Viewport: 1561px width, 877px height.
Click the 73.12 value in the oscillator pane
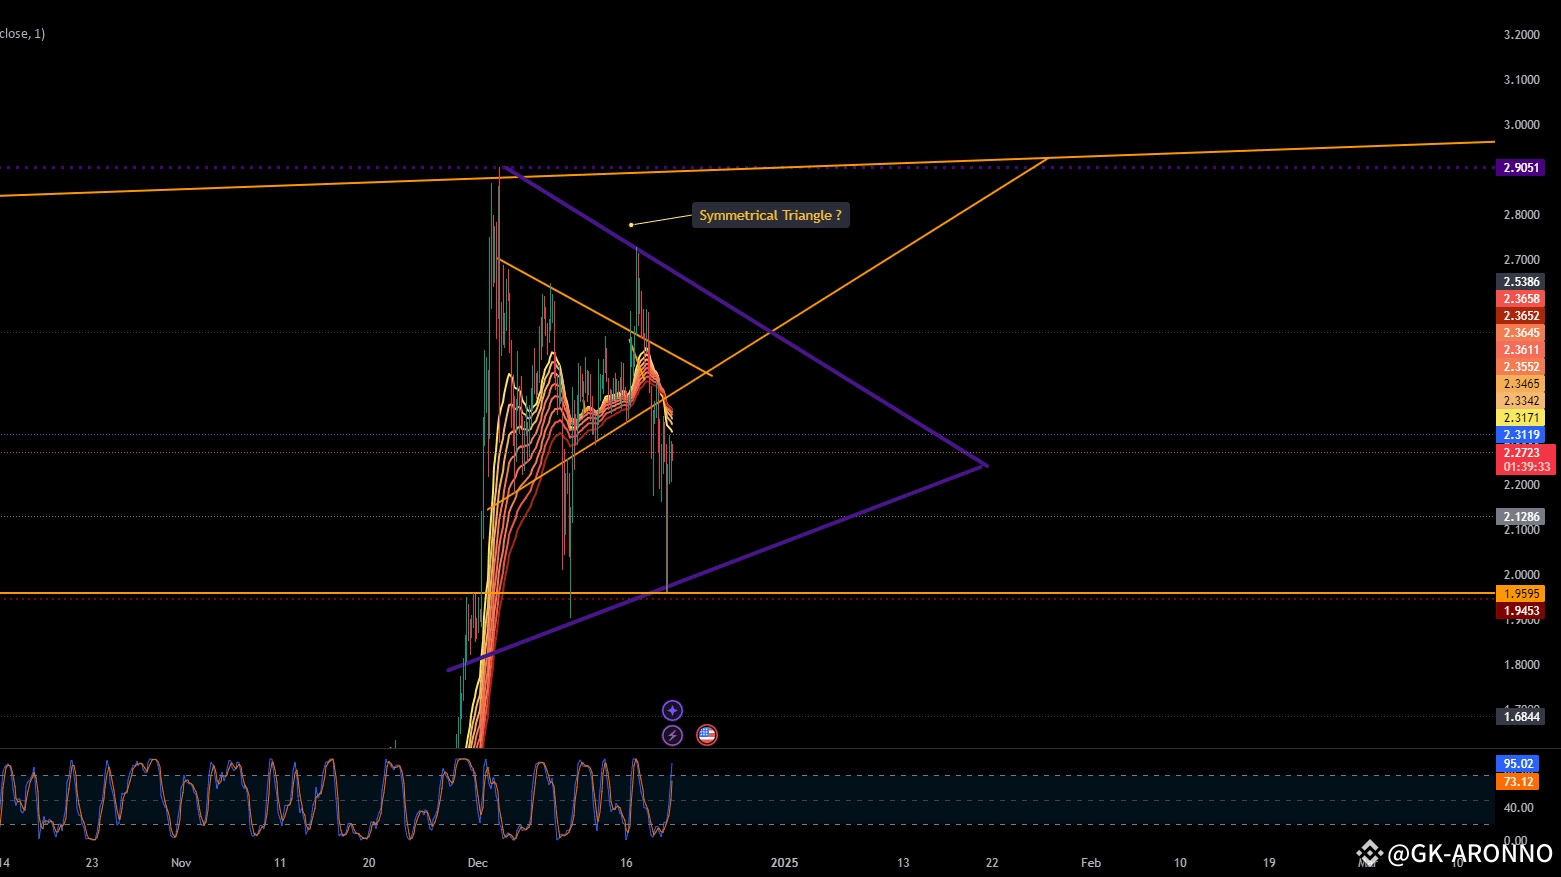coord(1517,782)
